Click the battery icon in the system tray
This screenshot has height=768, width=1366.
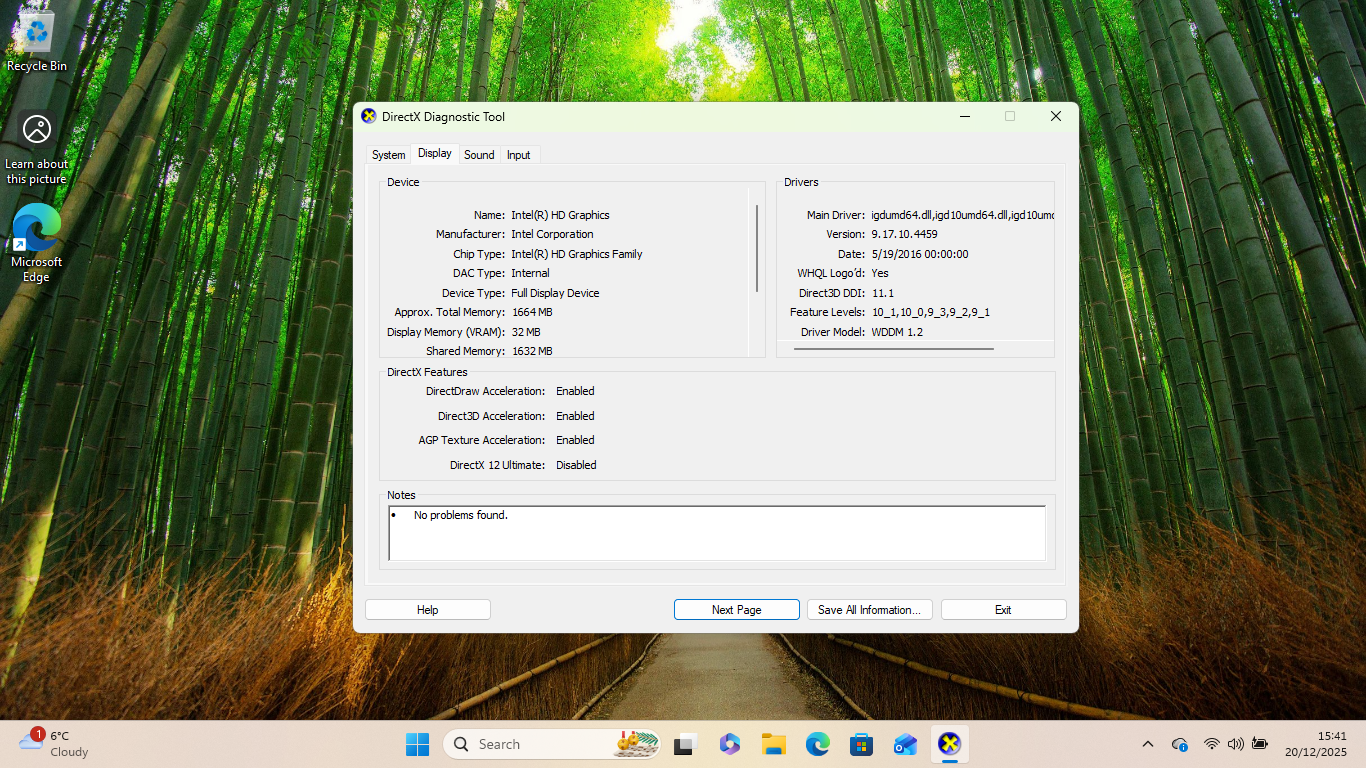point(1259,744)
